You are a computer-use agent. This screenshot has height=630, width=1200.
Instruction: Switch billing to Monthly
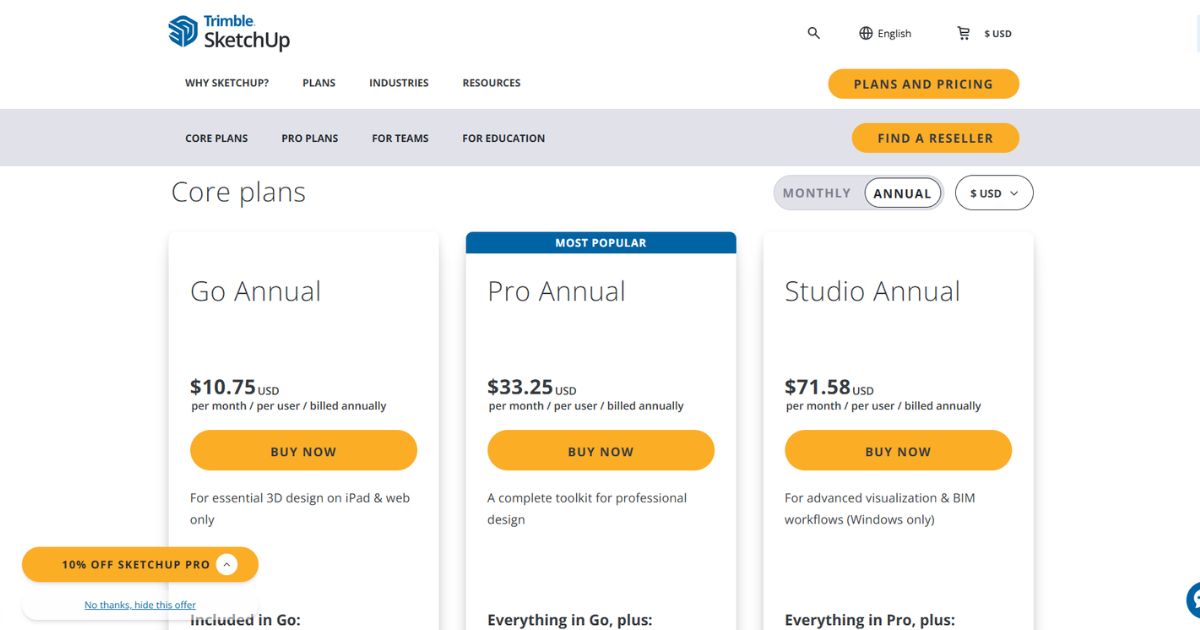click(x=817, y=193)
